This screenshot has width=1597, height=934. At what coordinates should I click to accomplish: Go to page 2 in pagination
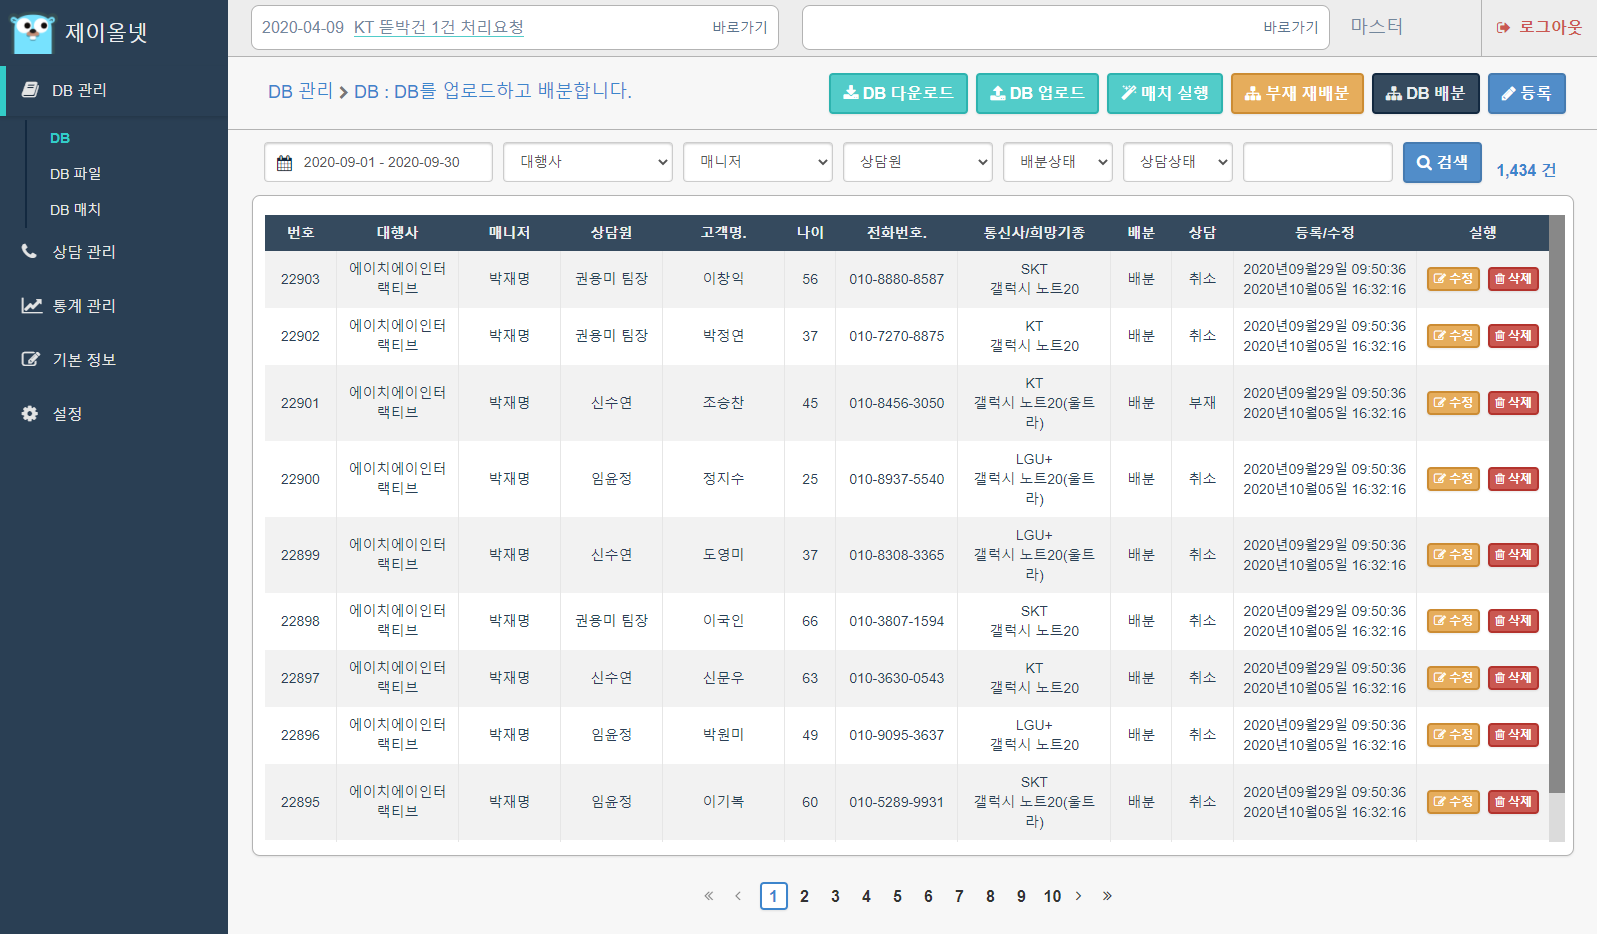pyautogui.click(x=804, y=896)
